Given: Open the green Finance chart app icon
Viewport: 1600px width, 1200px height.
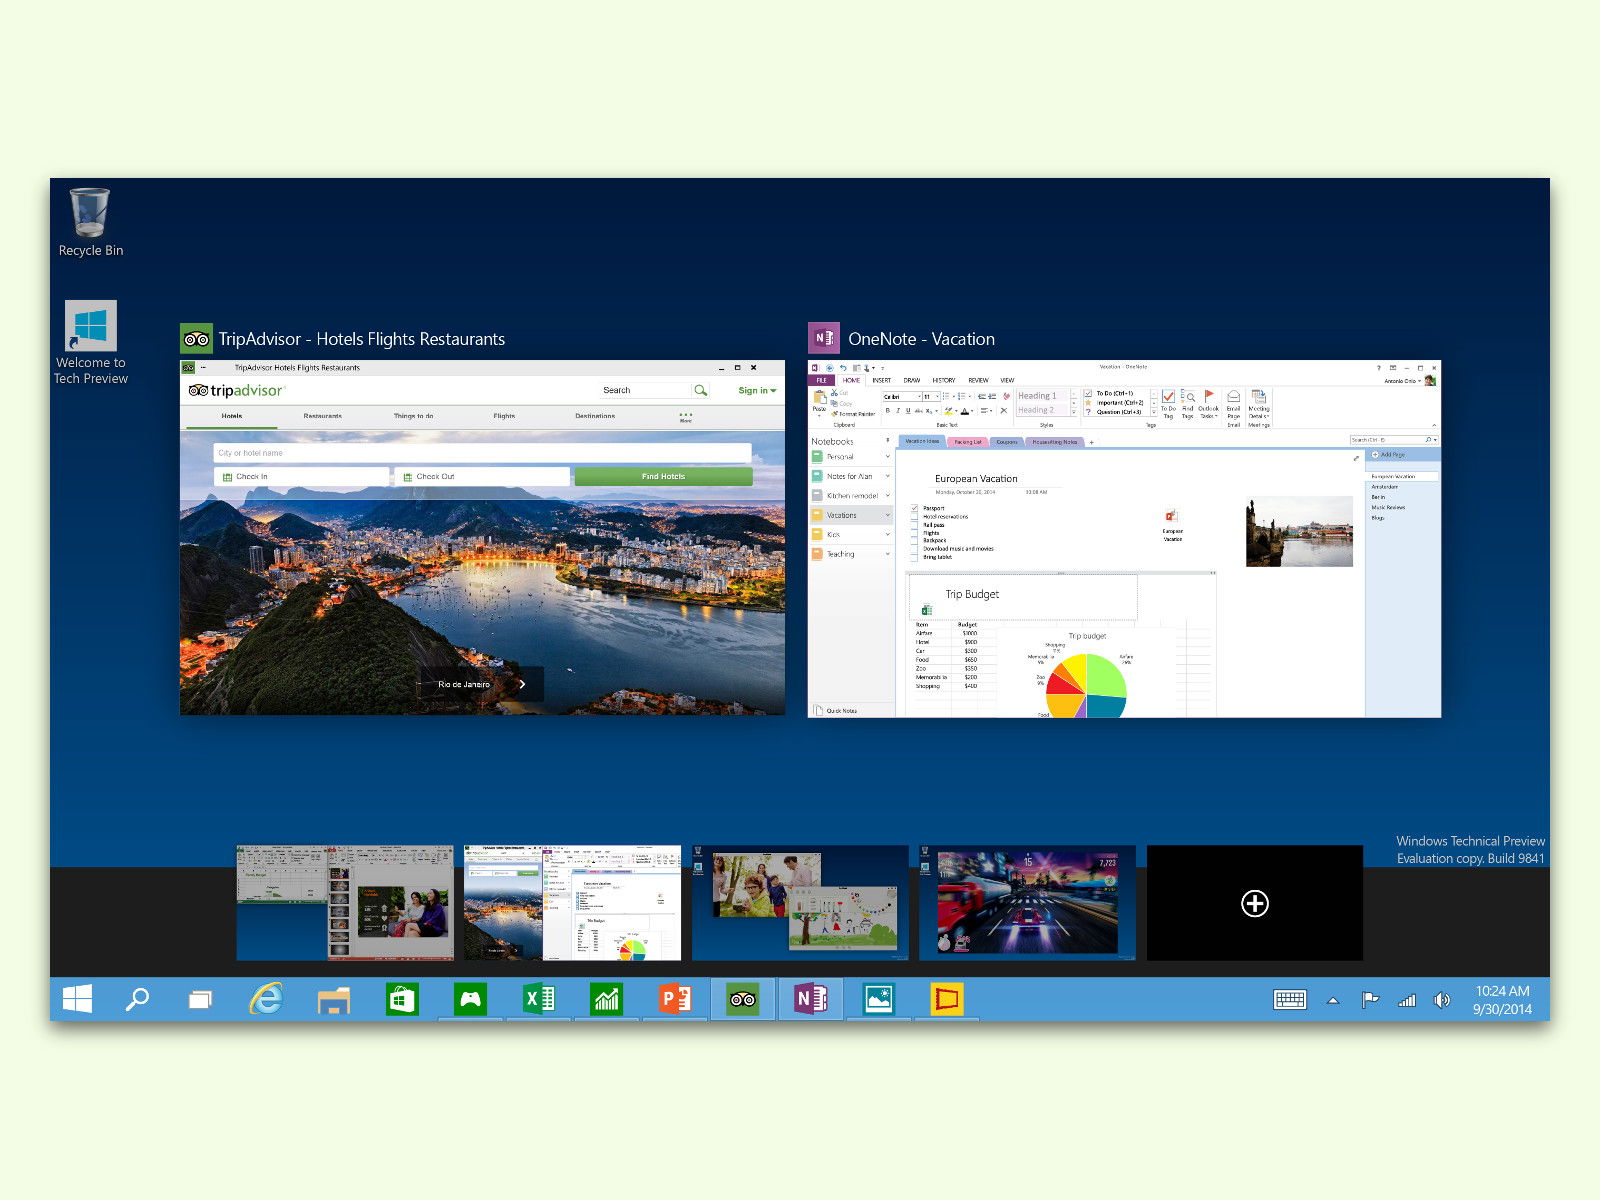Looking at the screenshot, I should tap(606, 999).
